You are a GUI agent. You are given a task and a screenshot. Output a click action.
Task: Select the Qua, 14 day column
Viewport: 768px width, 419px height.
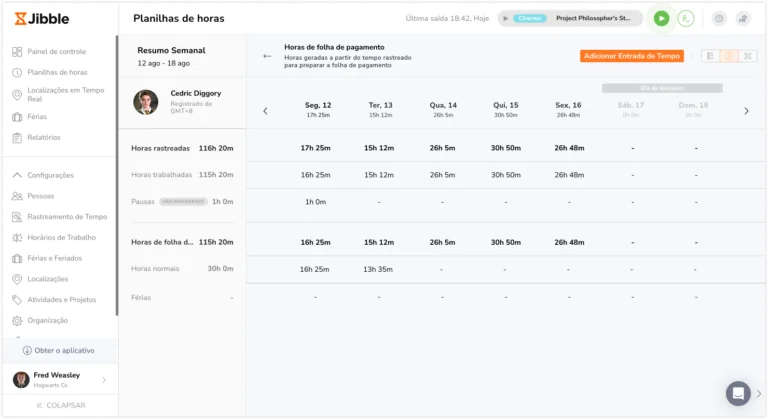(443, 109)
